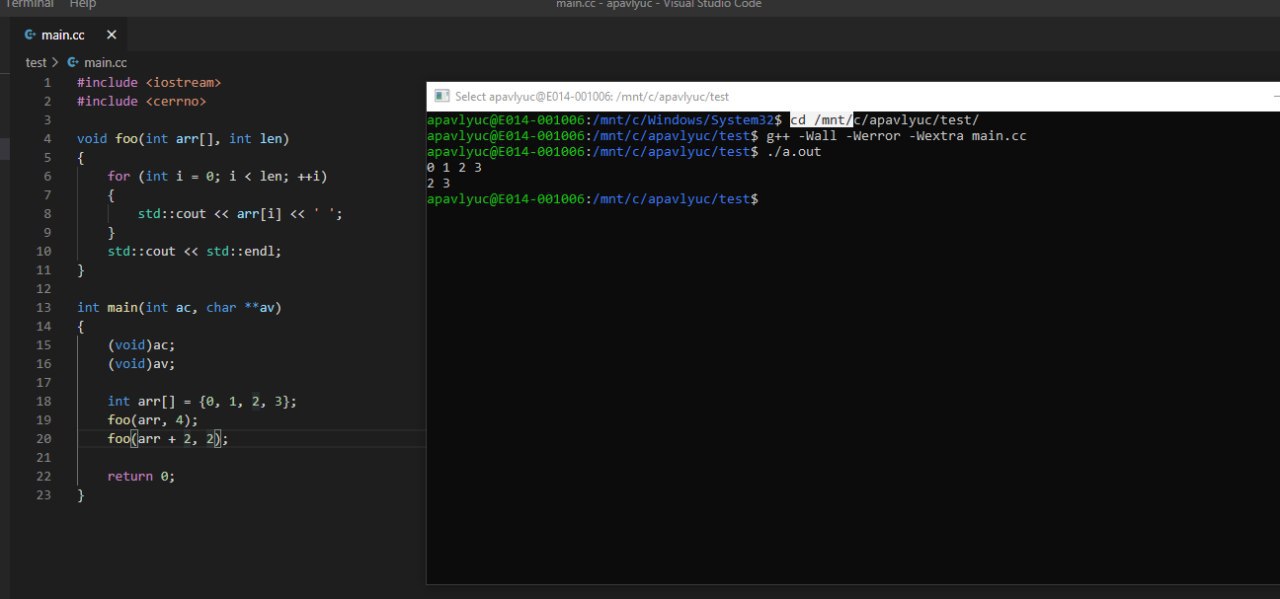The width and height of the screenshot is (1280, 599).
Task: Click the '(void)av;' statement
Action: pyautogui.click(x=141, y=364)
